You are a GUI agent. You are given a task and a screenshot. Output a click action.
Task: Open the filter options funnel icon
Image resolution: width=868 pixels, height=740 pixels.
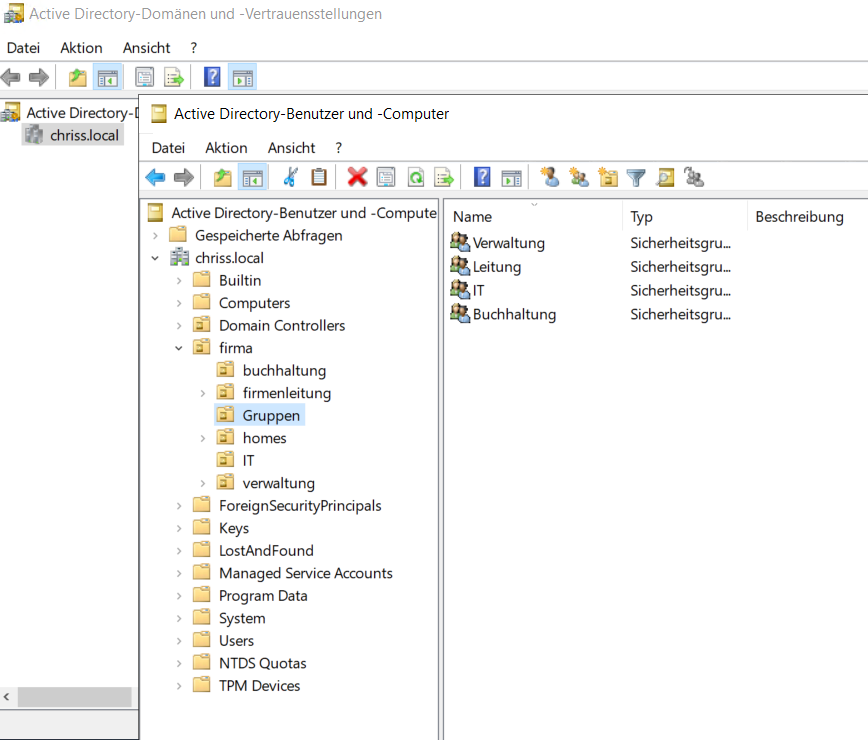click(x=636, y=178)
